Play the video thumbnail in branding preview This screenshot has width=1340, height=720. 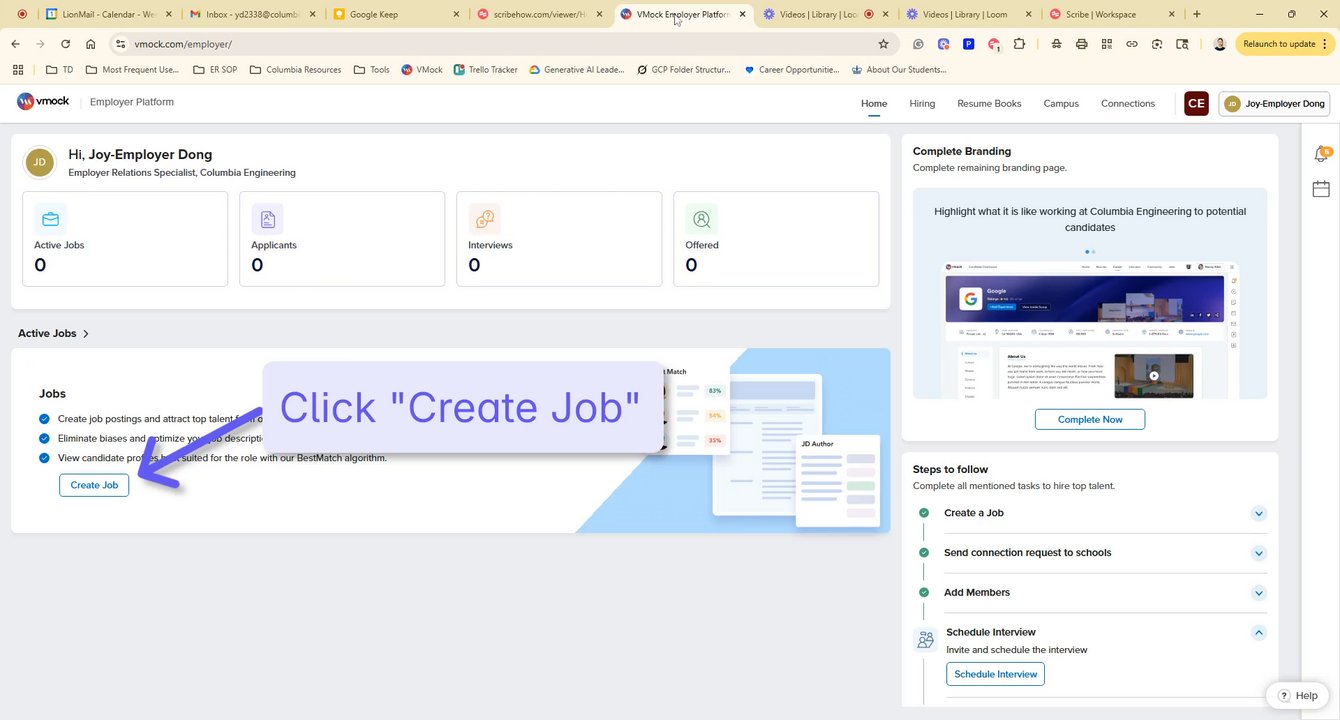point(1153,376)
